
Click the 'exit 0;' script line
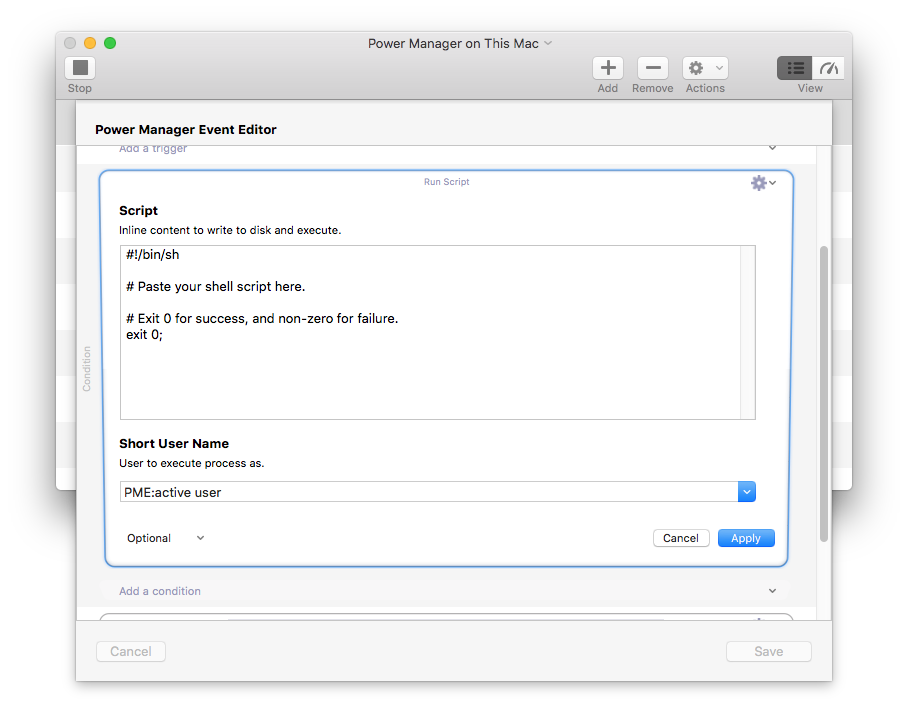tap(144, 335)
